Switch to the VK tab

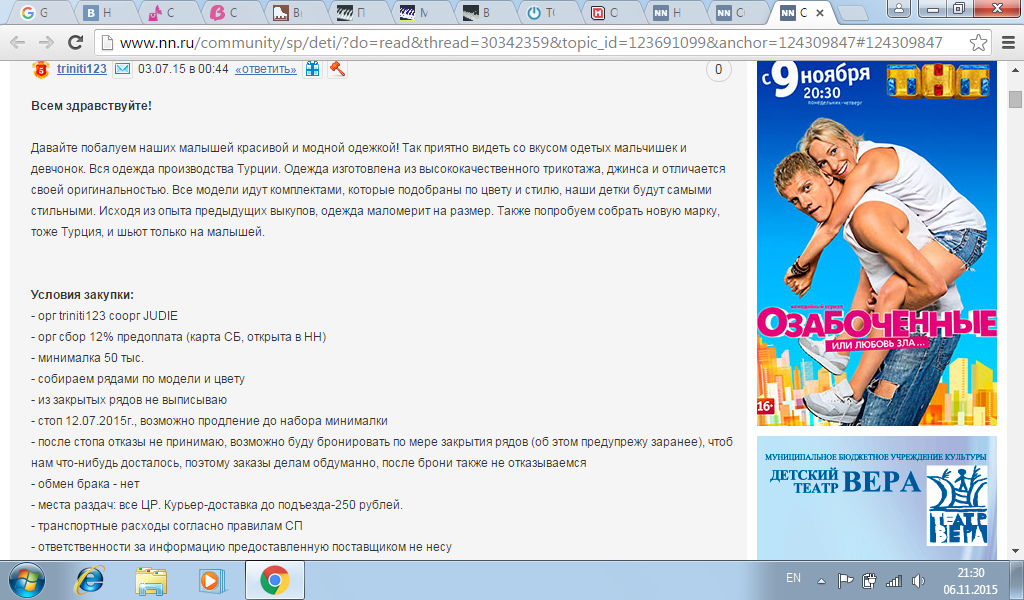(x=106, y=12)
